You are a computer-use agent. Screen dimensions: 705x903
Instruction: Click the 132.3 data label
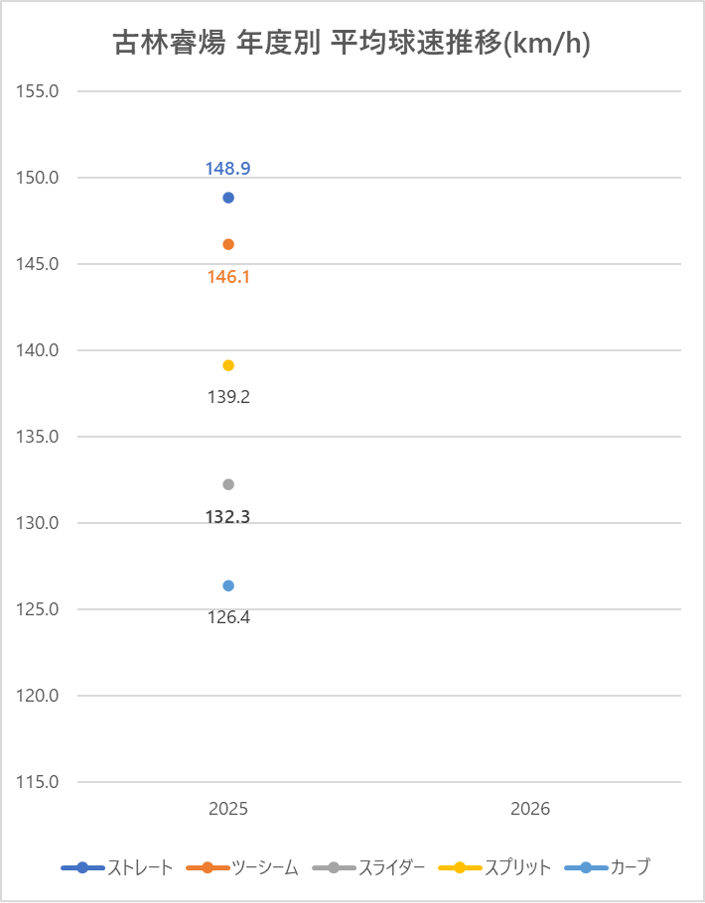[x=228, y=517]
